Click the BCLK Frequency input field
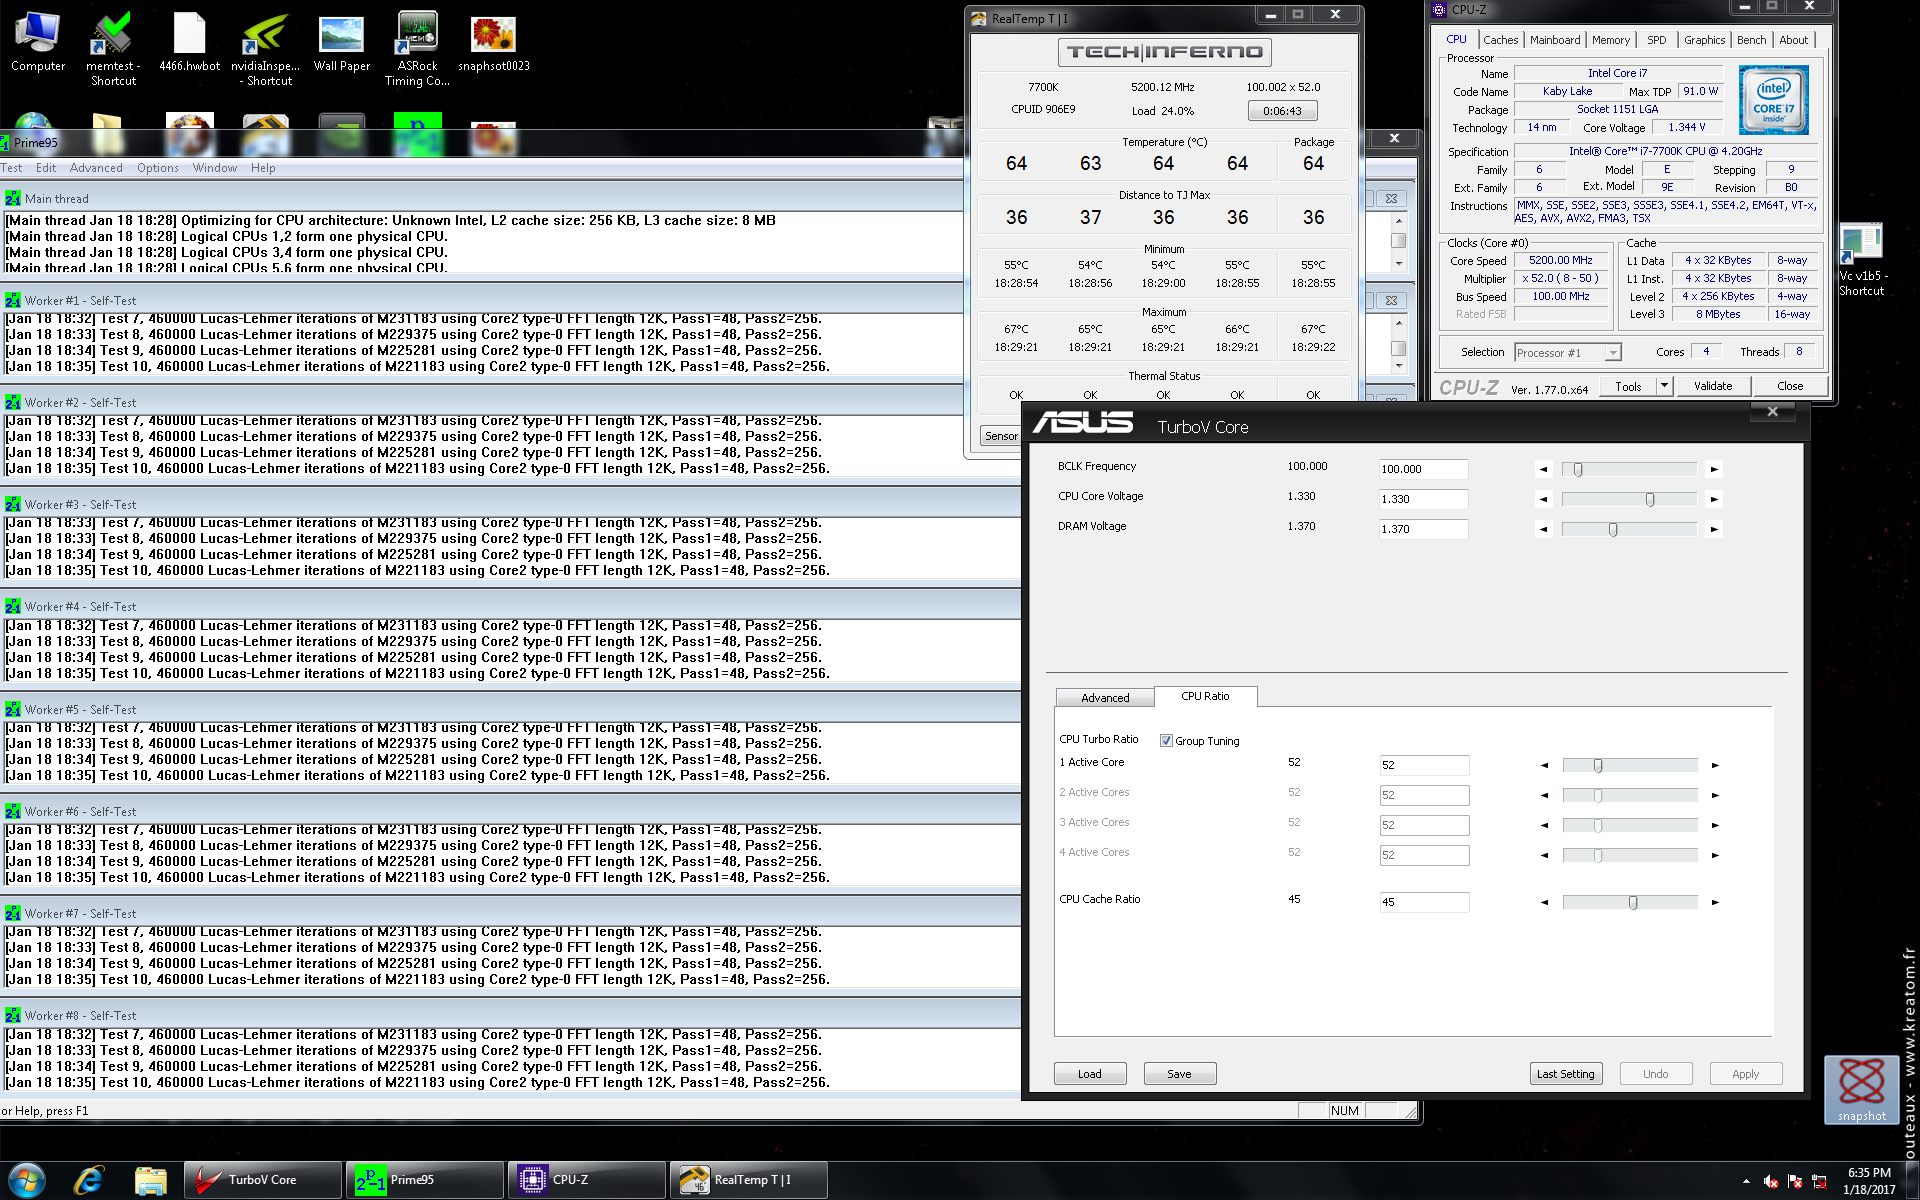 pos(1423,469)
